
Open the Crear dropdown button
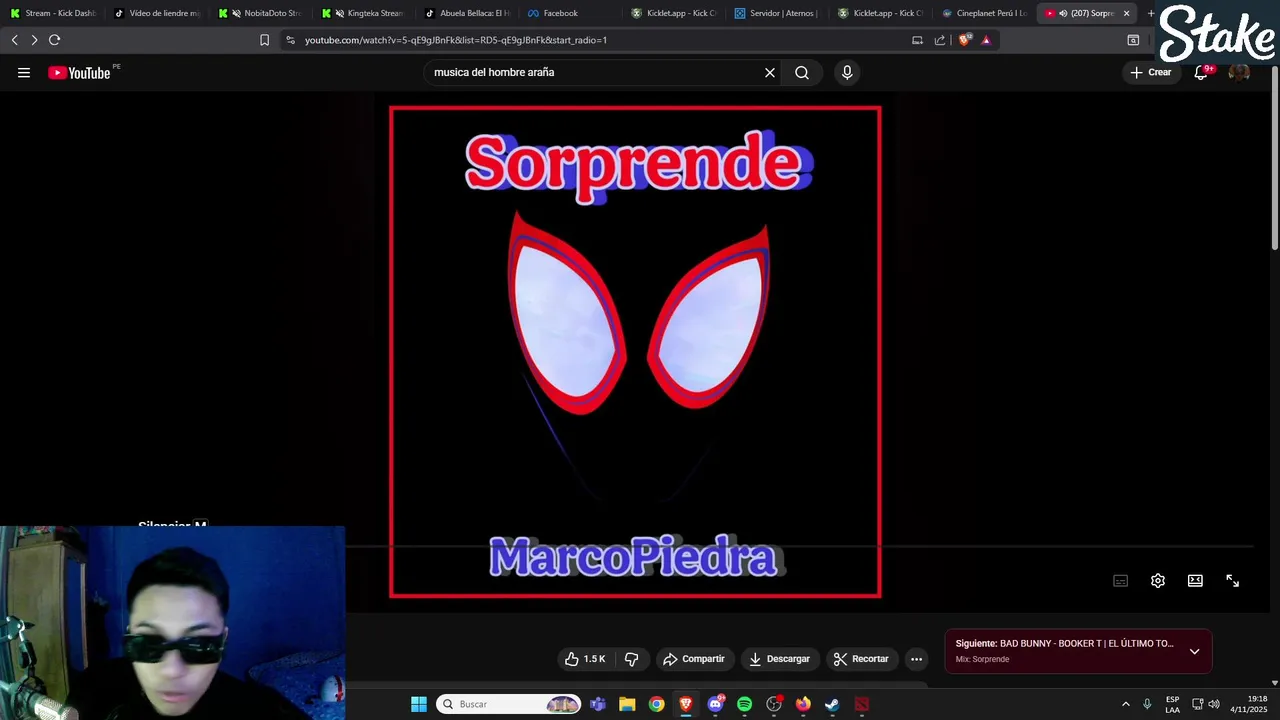1150,72
